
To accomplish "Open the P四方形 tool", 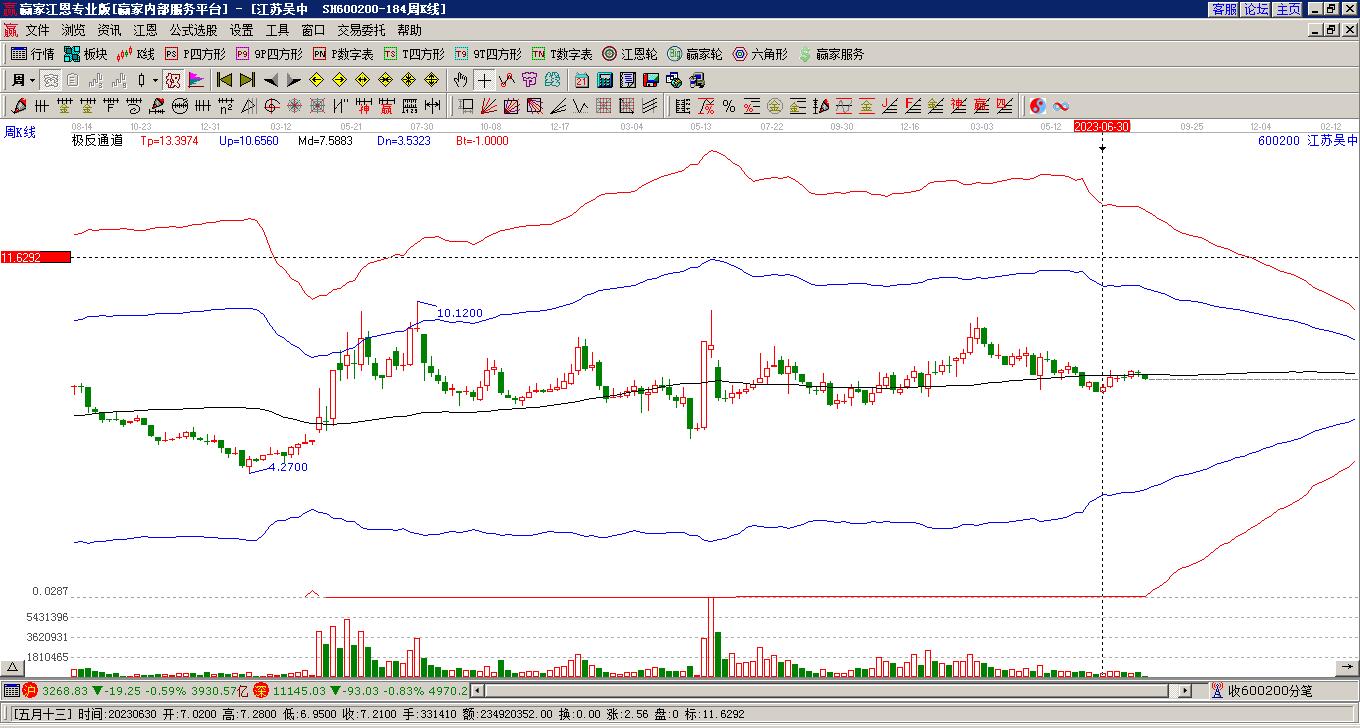I will click(x=196, y=54).
